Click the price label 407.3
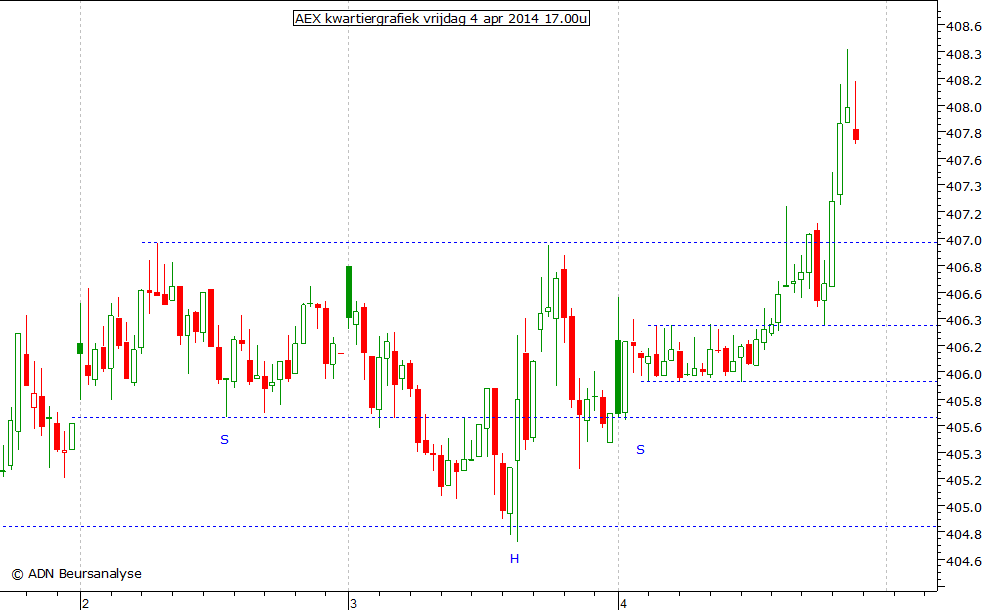 [x=964, y=187]
